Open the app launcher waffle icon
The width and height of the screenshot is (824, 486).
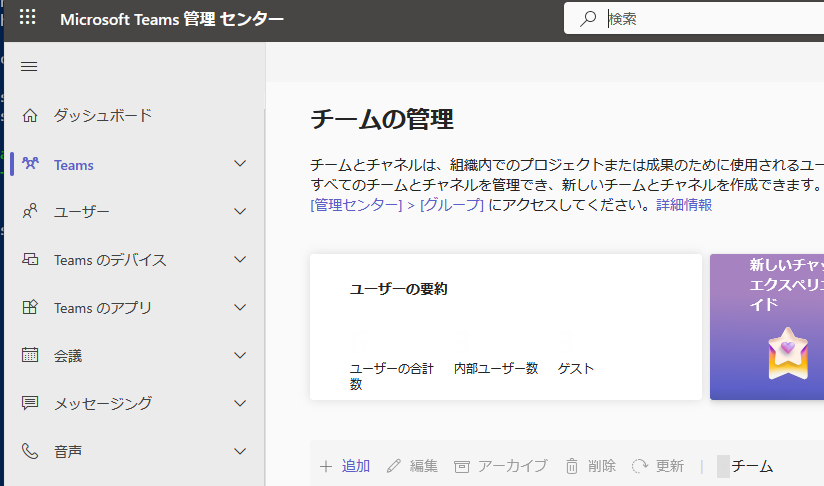(x=27, y=17)
